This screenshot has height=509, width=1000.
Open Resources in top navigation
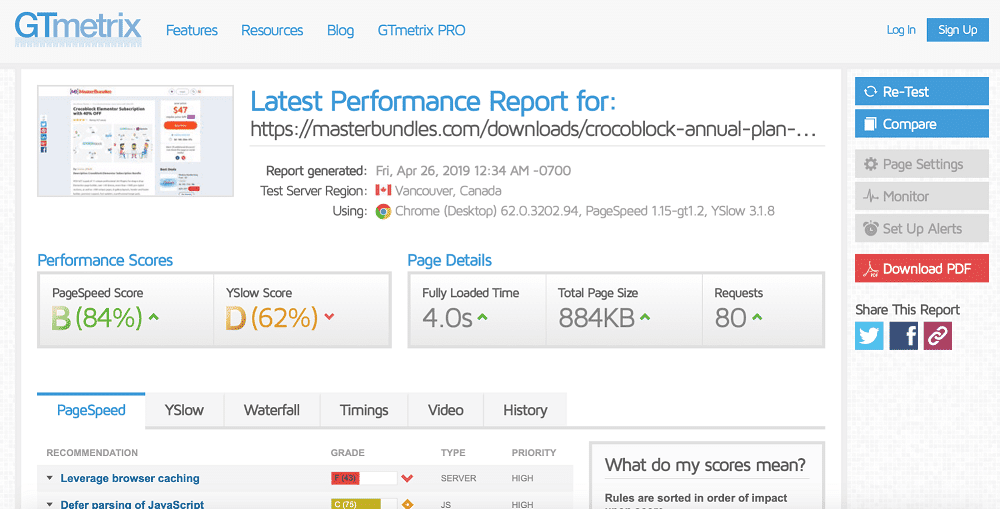click(272, 30)
